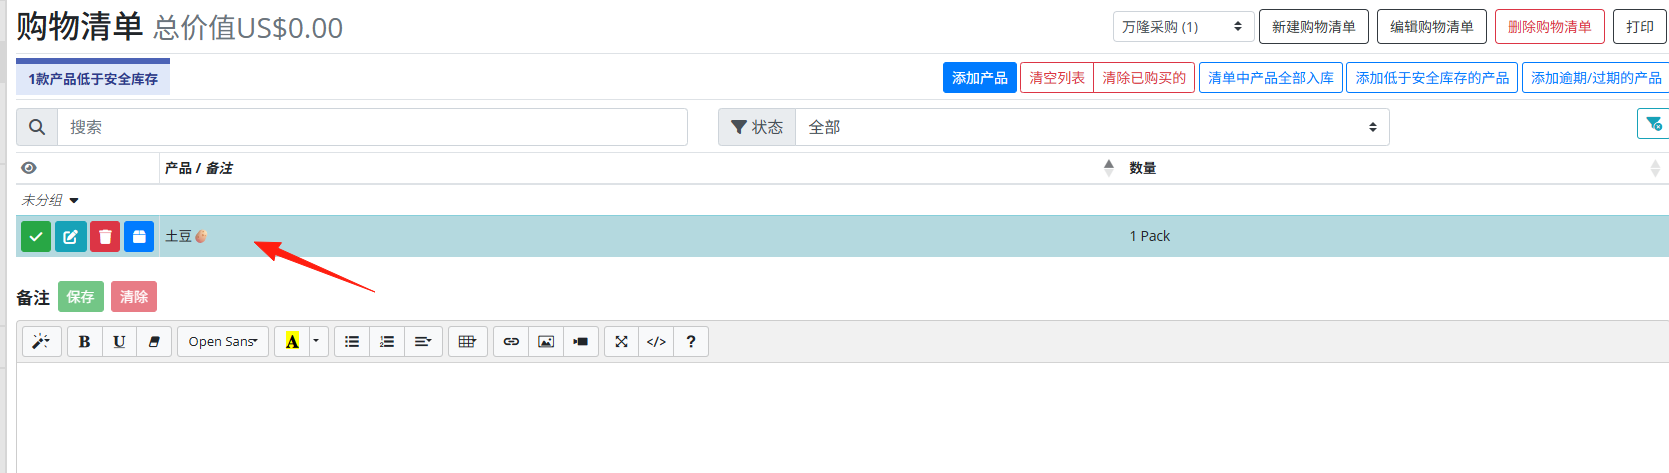Click 删除购物清单 button

point(1550,27)
